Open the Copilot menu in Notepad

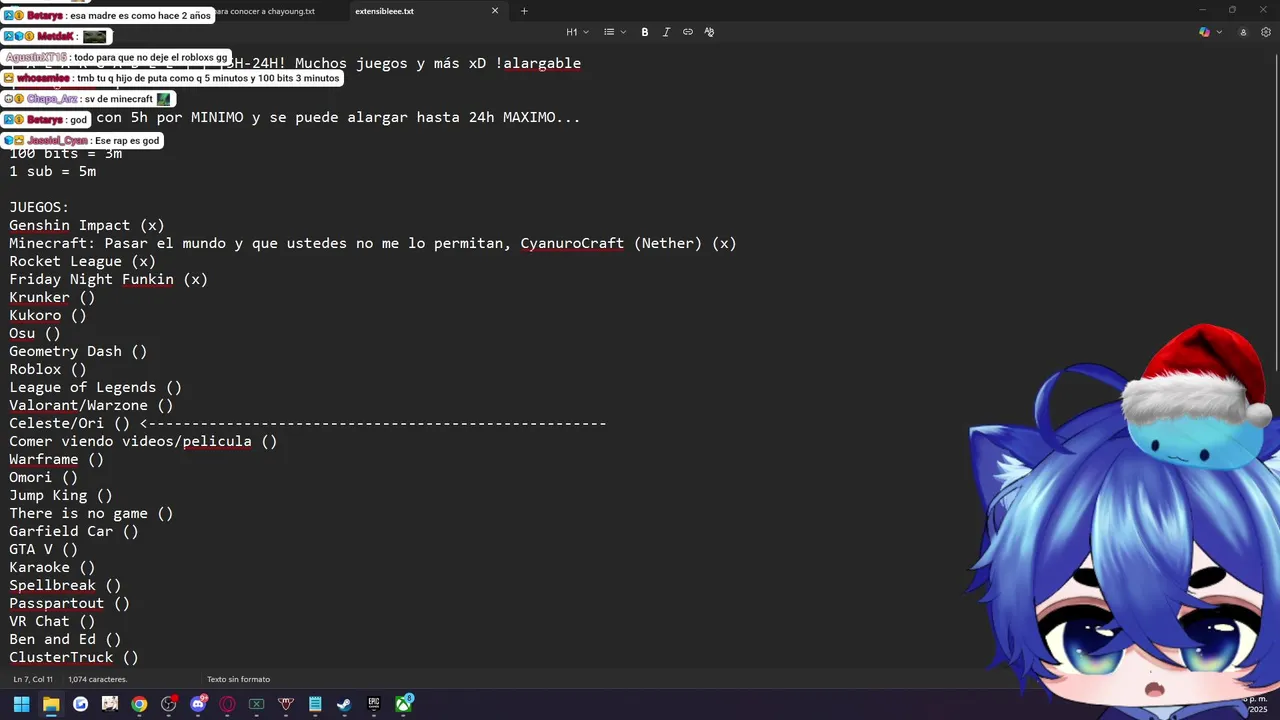click(x=1210, y=32)
